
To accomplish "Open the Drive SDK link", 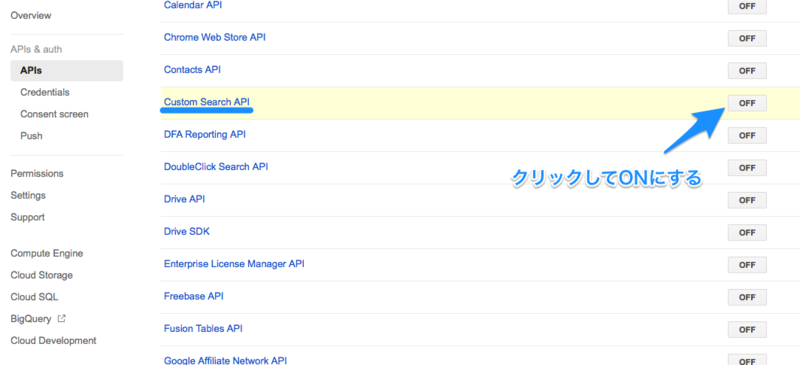I will coord(187,231).
